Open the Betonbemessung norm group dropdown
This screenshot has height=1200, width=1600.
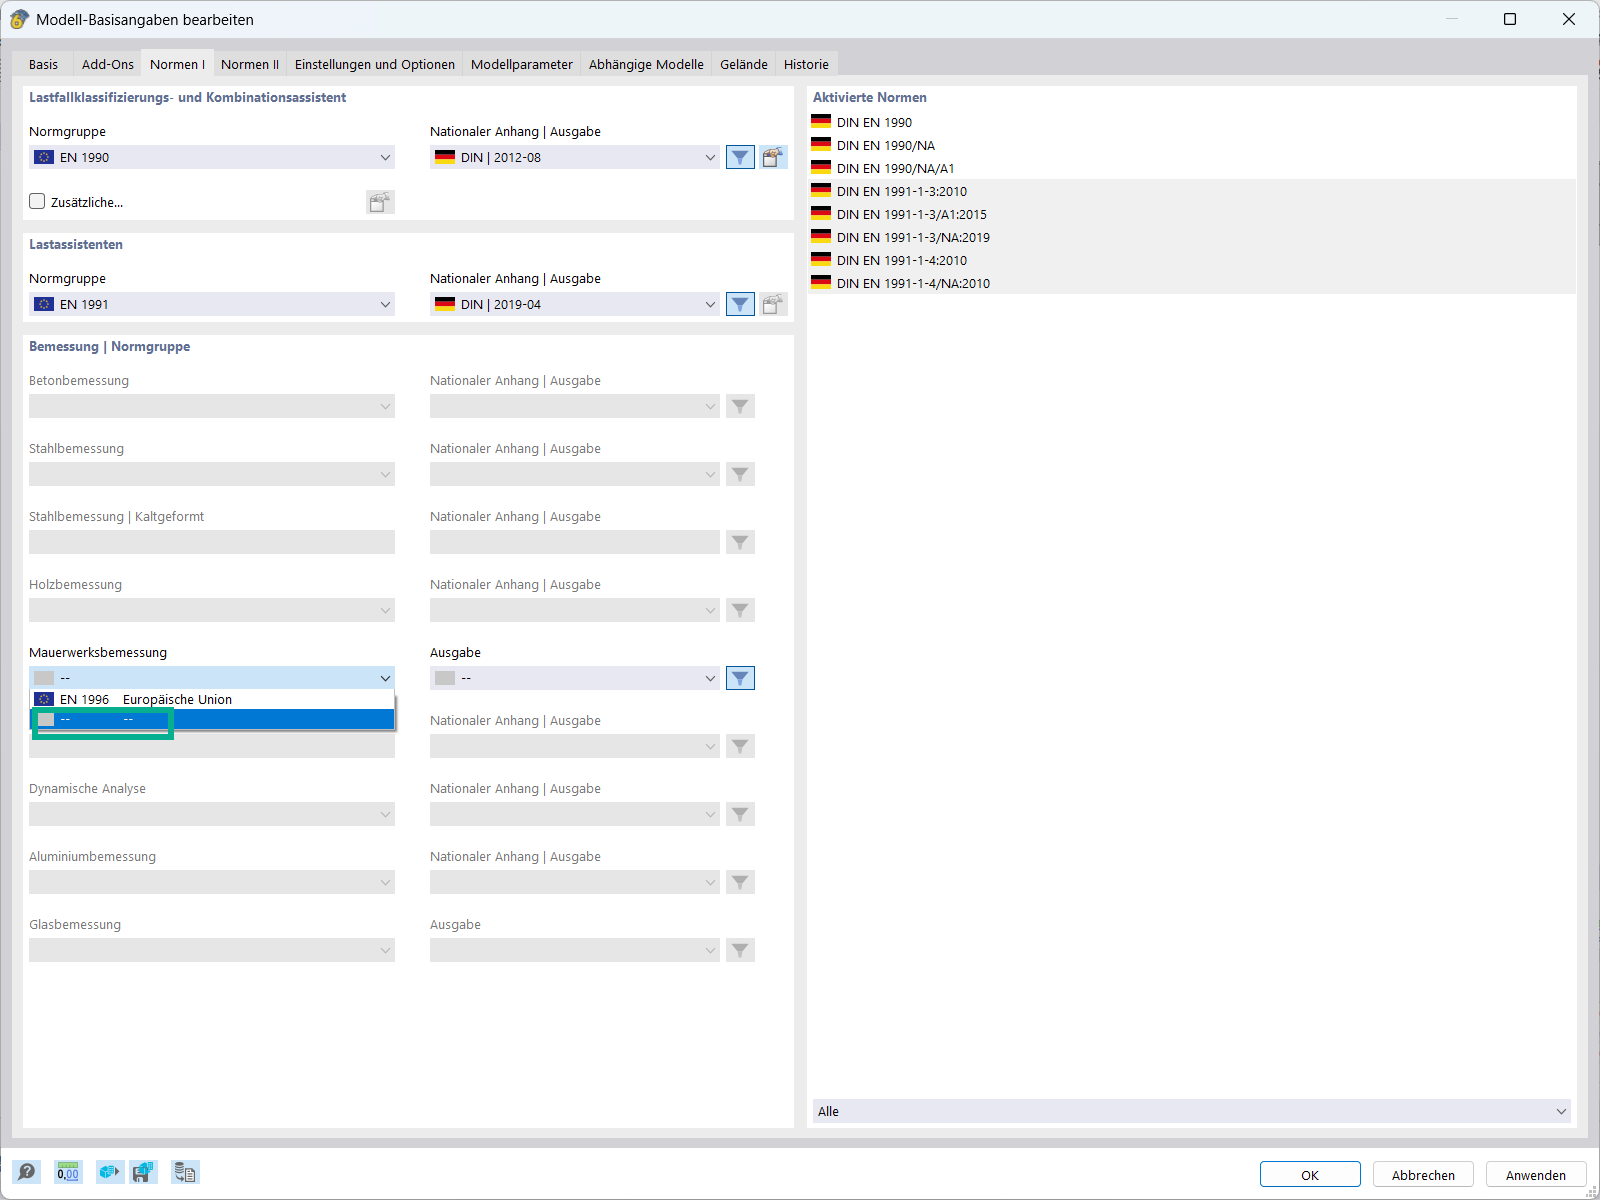click(x=212, y=406)
